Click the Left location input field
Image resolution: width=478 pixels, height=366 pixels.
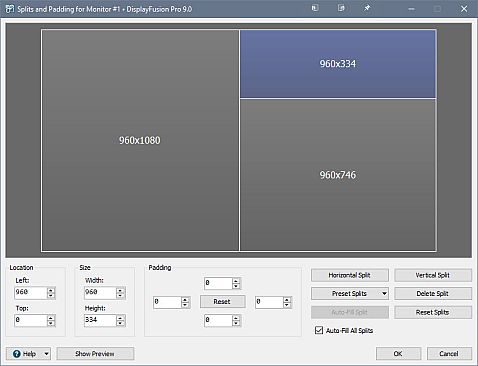[x=31, y=293]
